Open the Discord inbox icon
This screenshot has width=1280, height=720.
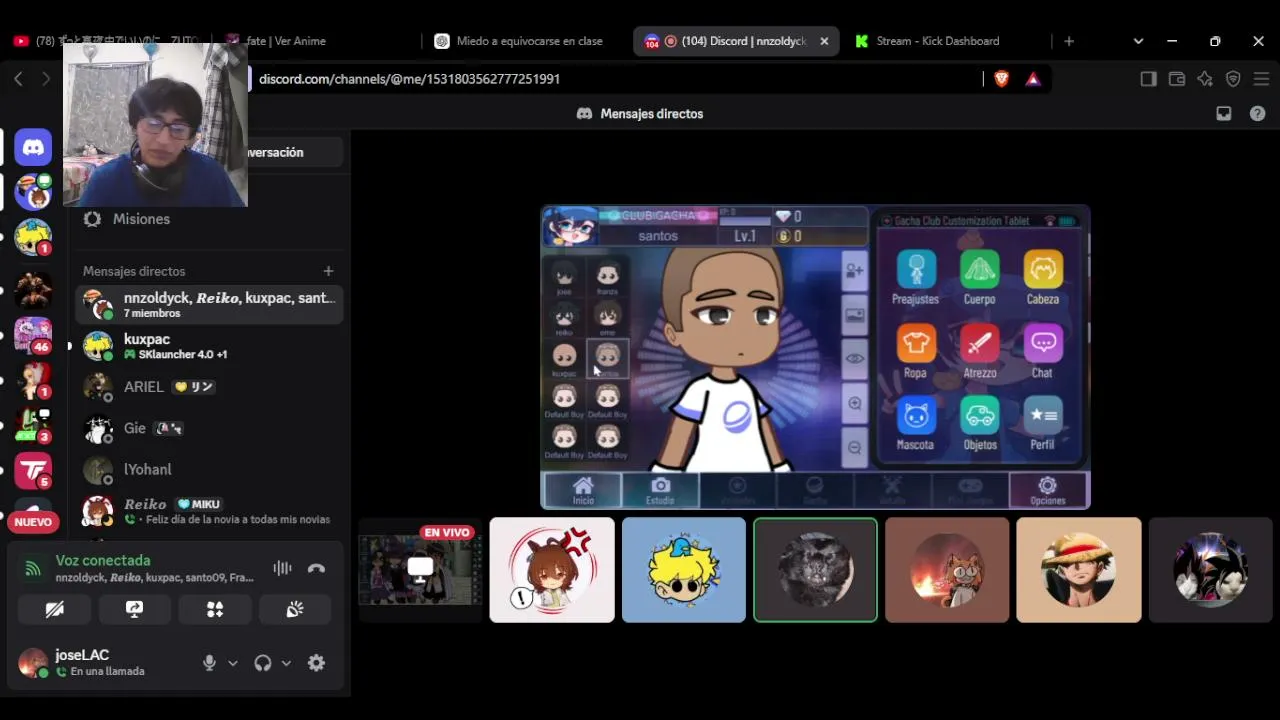[x=1224, y=114]
